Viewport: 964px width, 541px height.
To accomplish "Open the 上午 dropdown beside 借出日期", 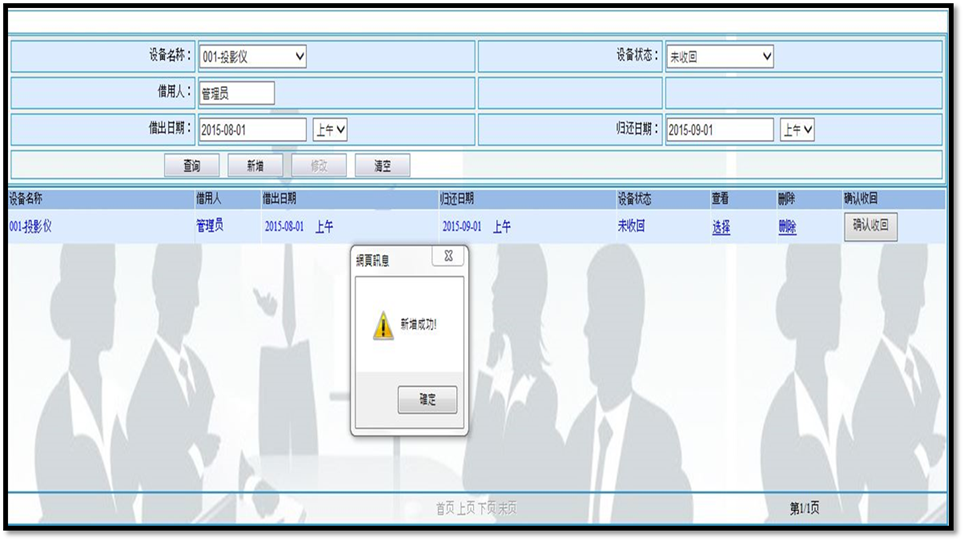I will point(330,130).
